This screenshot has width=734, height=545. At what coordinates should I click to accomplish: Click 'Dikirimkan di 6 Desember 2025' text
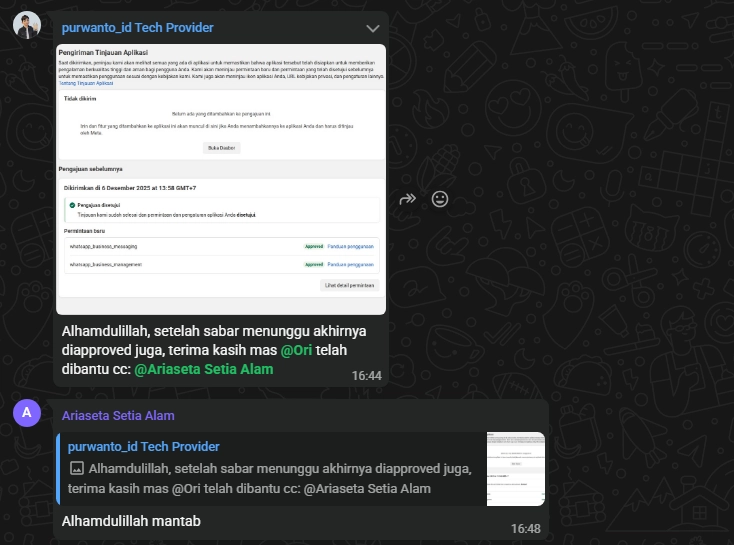coord(130,188)
